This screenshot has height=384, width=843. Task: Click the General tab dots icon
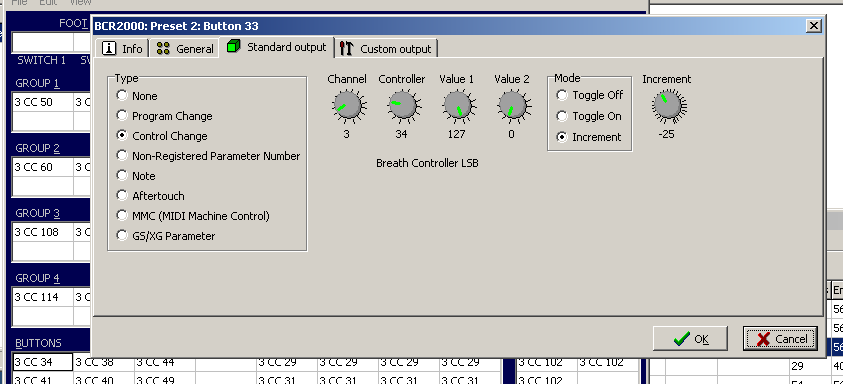click(x=163, y=48)
